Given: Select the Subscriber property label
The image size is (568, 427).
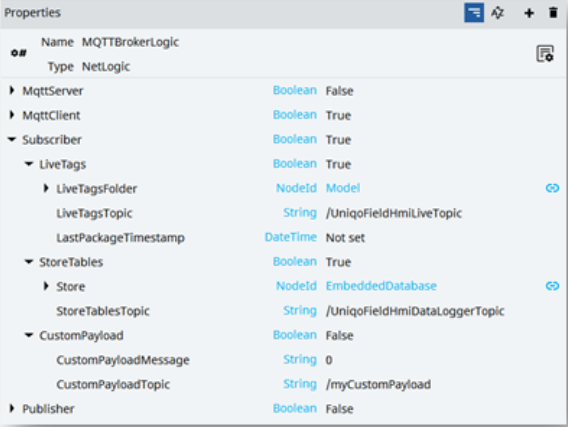Looking at the screenshot, I should pyautogui.click(x=52, y=140).
